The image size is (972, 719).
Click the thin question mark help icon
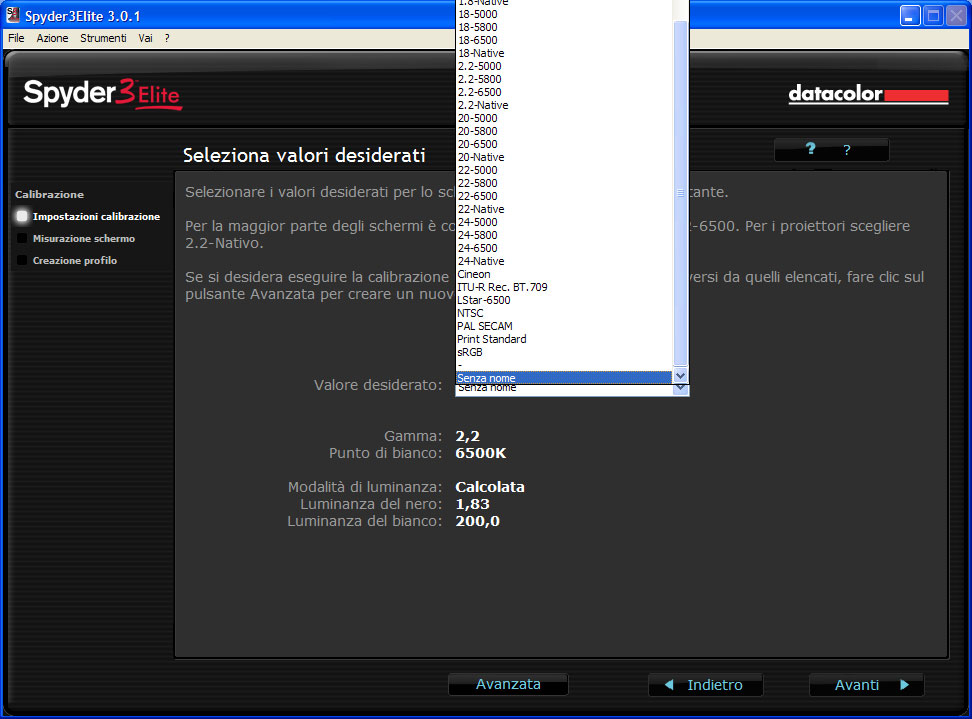coord(847,150)
